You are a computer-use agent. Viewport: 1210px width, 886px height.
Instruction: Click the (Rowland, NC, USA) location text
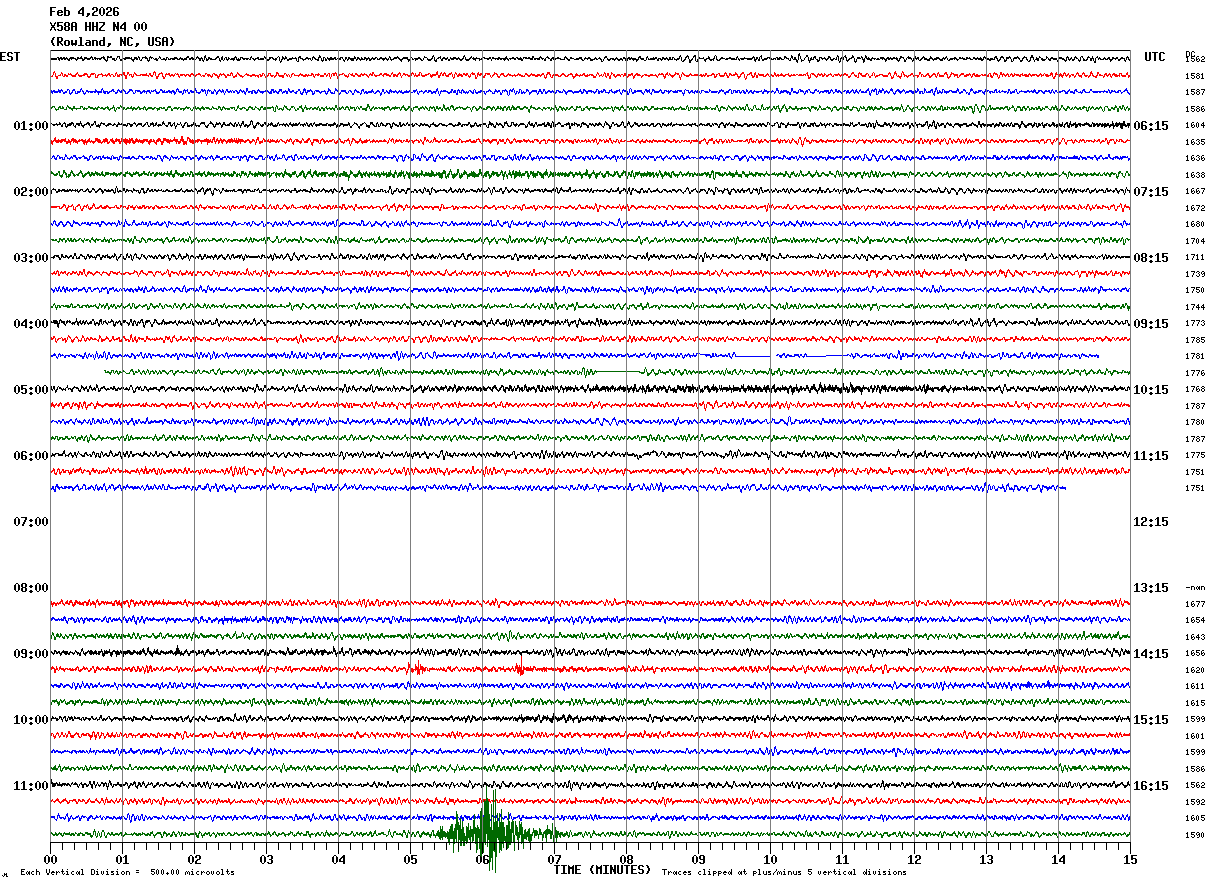112,42
